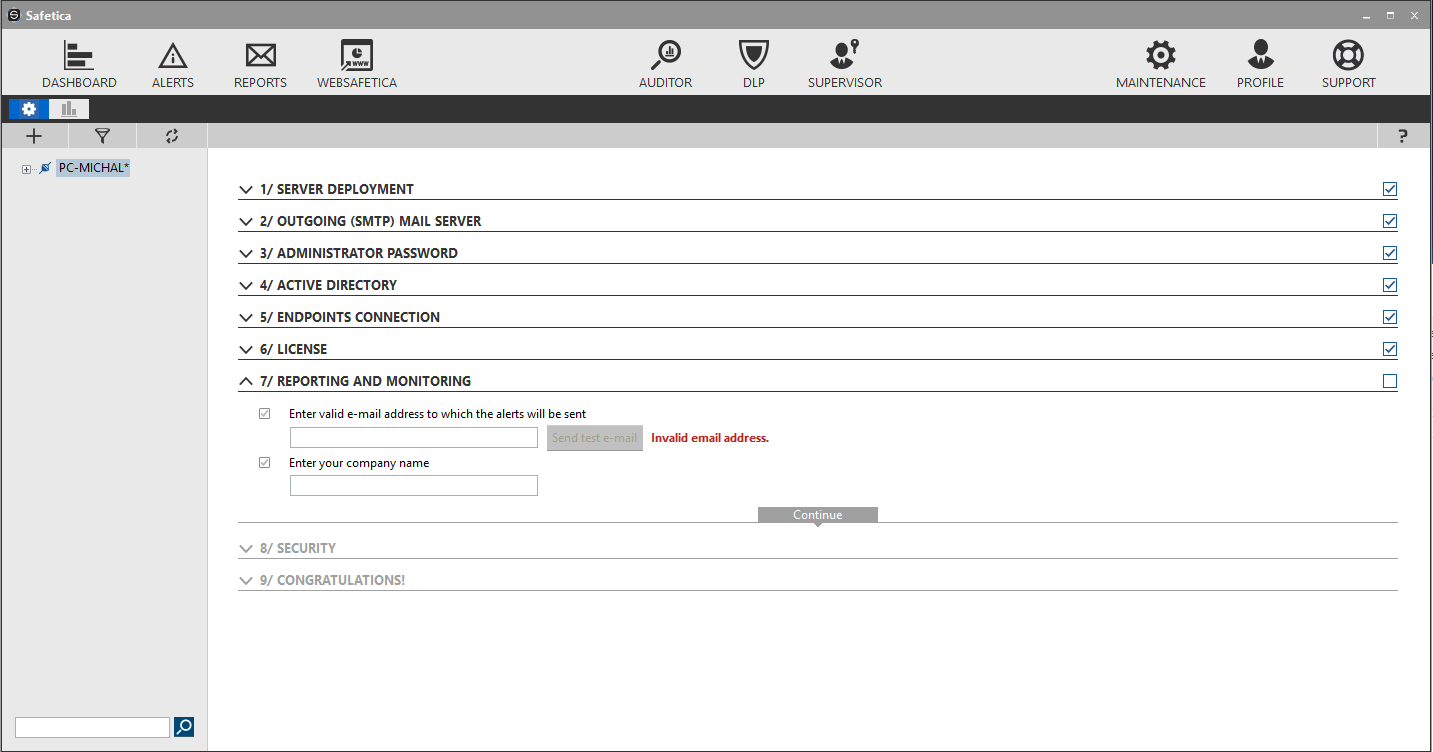Open the Supervisor module
1433x752 pixels.
pos(843,60)
